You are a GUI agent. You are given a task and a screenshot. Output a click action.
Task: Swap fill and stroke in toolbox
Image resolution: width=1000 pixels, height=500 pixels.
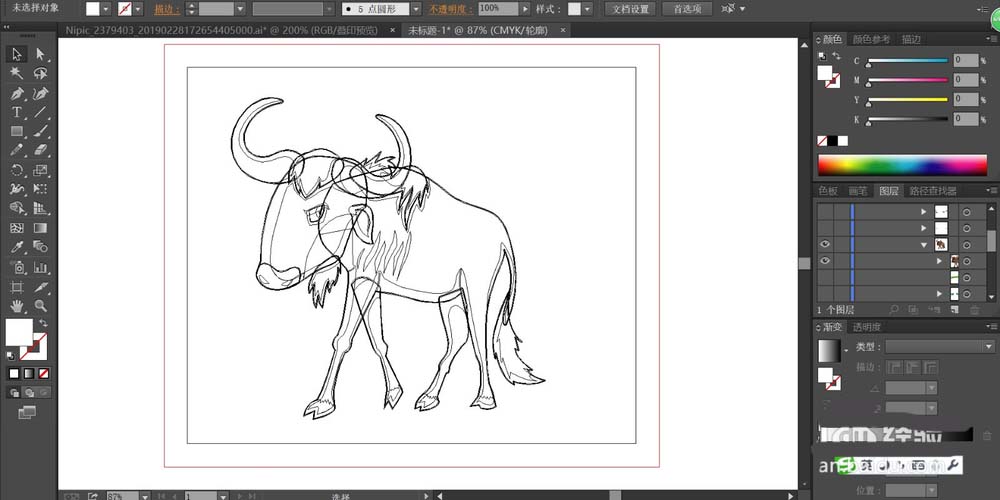(43, 323)
